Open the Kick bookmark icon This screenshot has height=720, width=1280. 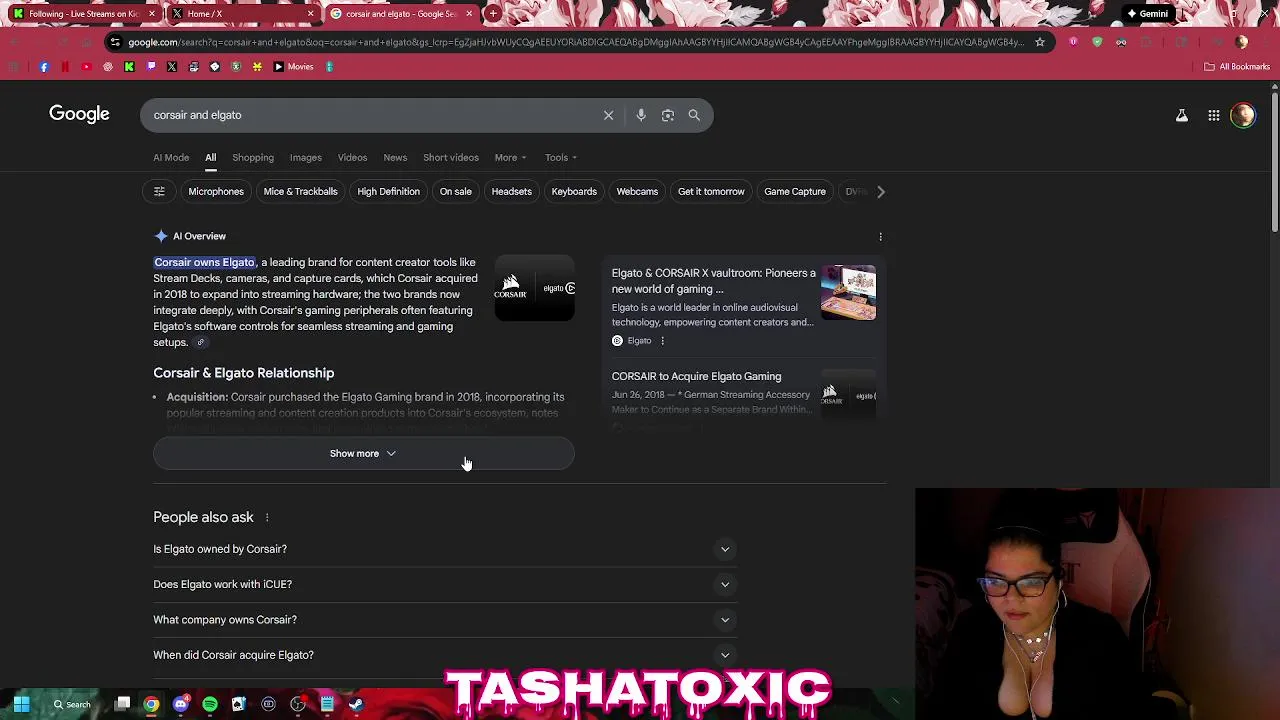129,67
